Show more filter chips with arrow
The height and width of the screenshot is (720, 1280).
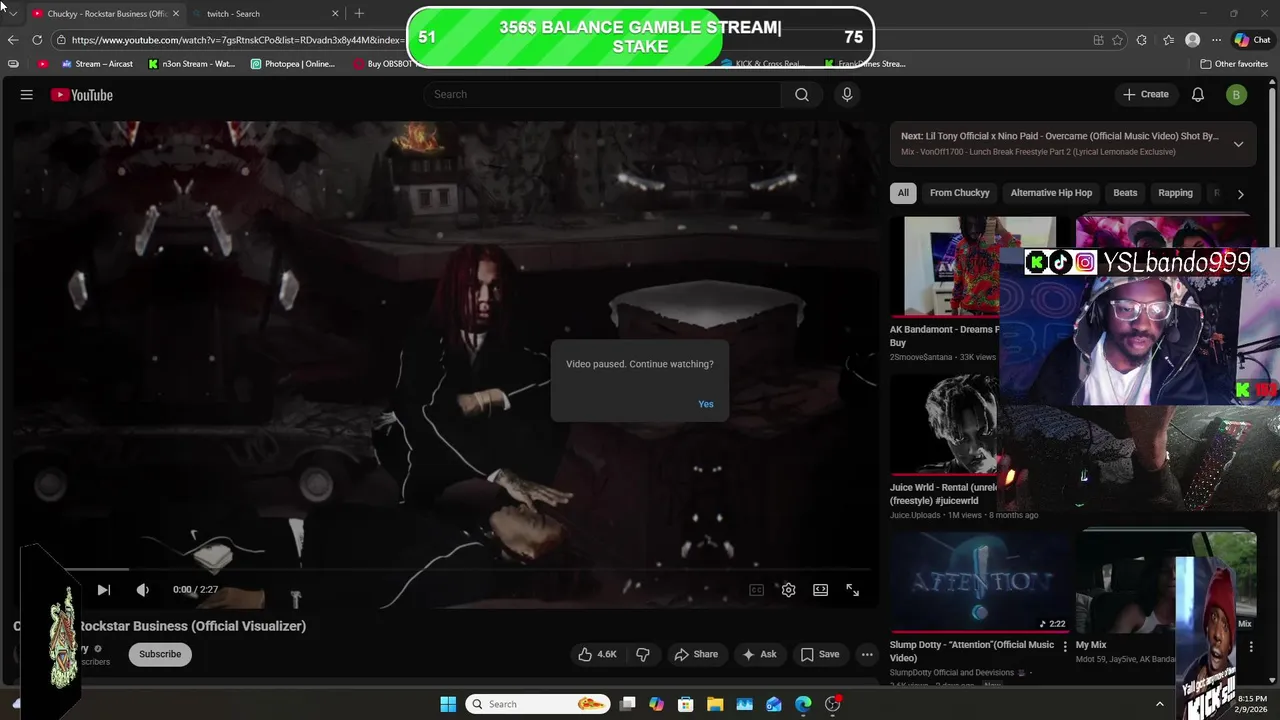click(x=1240, y=194)
